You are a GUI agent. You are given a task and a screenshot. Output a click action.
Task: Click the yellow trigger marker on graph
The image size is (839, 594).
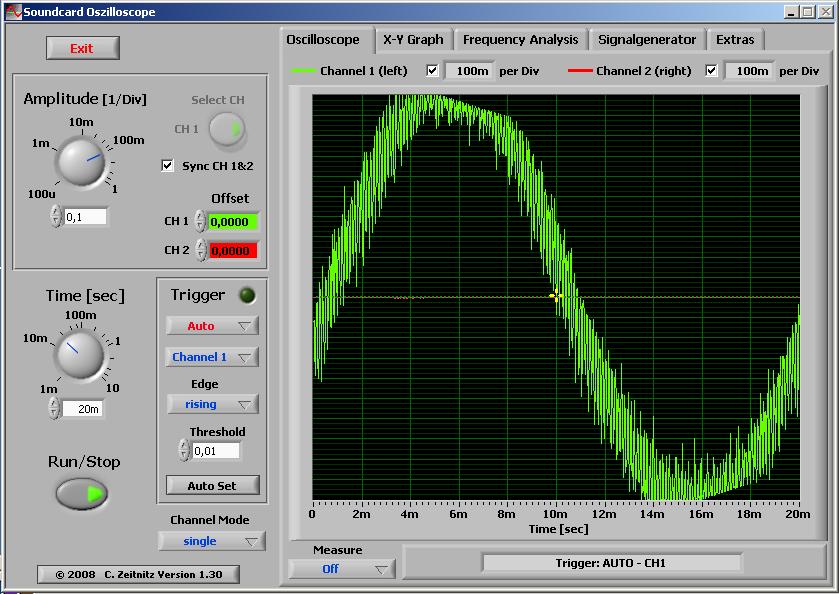point(555,296)
